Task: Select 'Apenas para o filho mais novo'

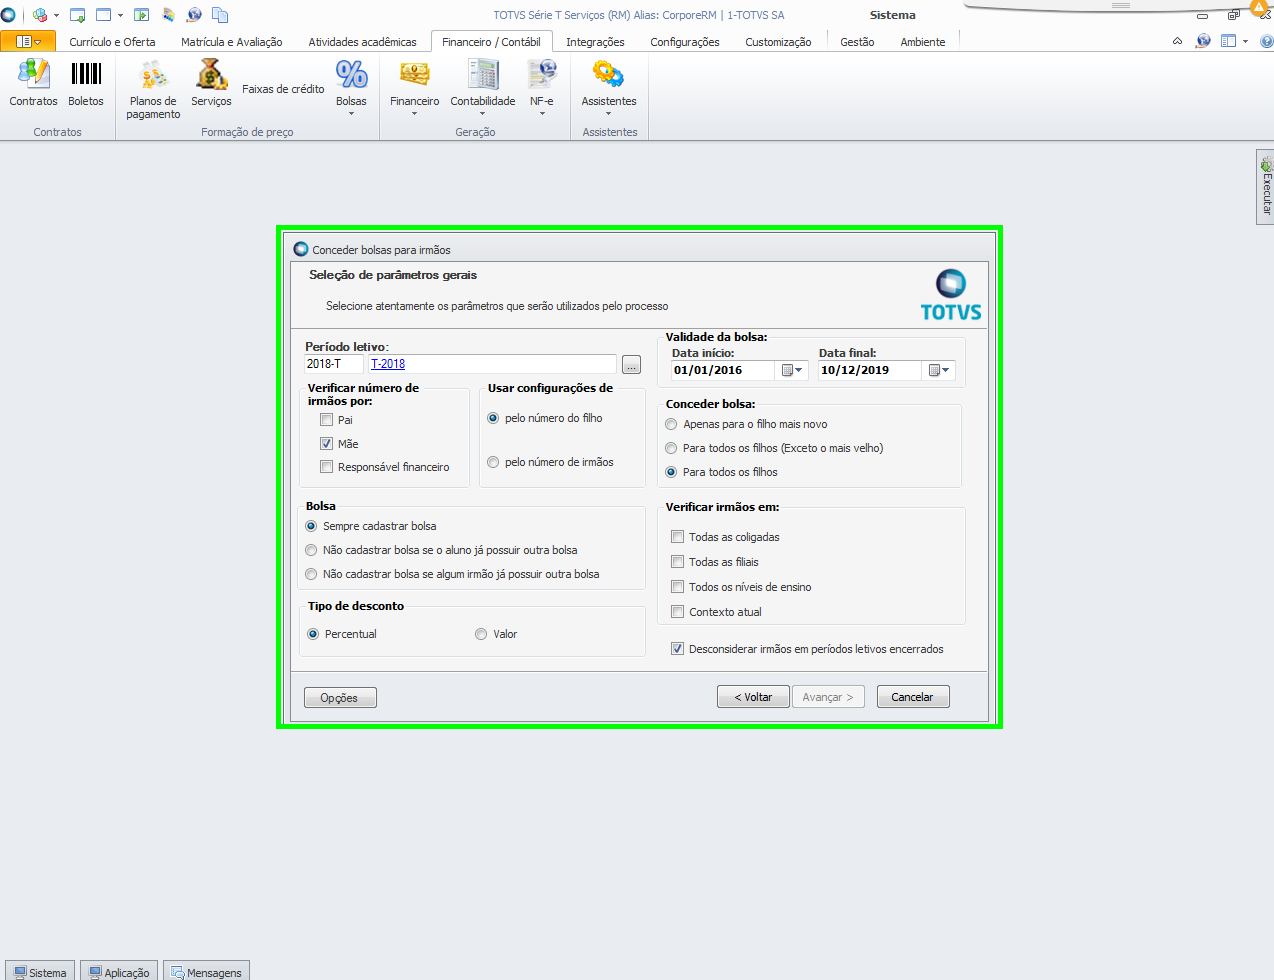Action: coord(671,424)
